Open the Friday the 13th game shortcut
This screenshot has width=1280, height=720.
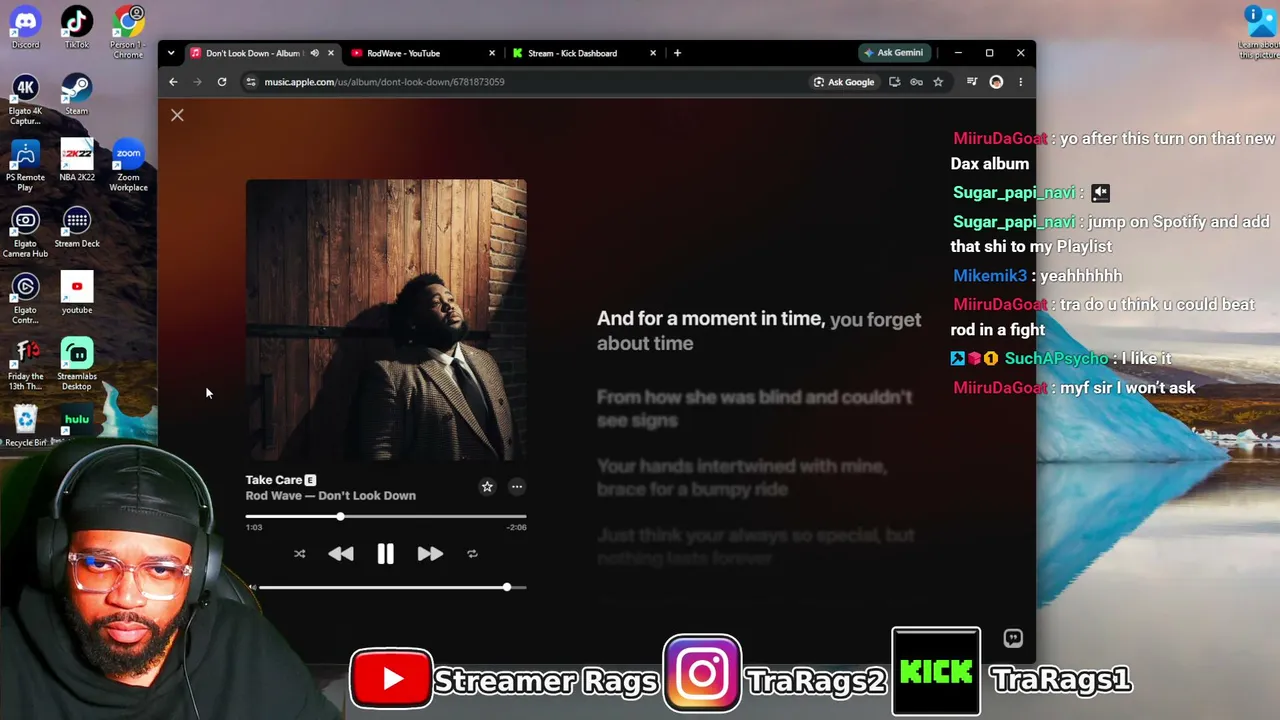(x=25, y=364)
